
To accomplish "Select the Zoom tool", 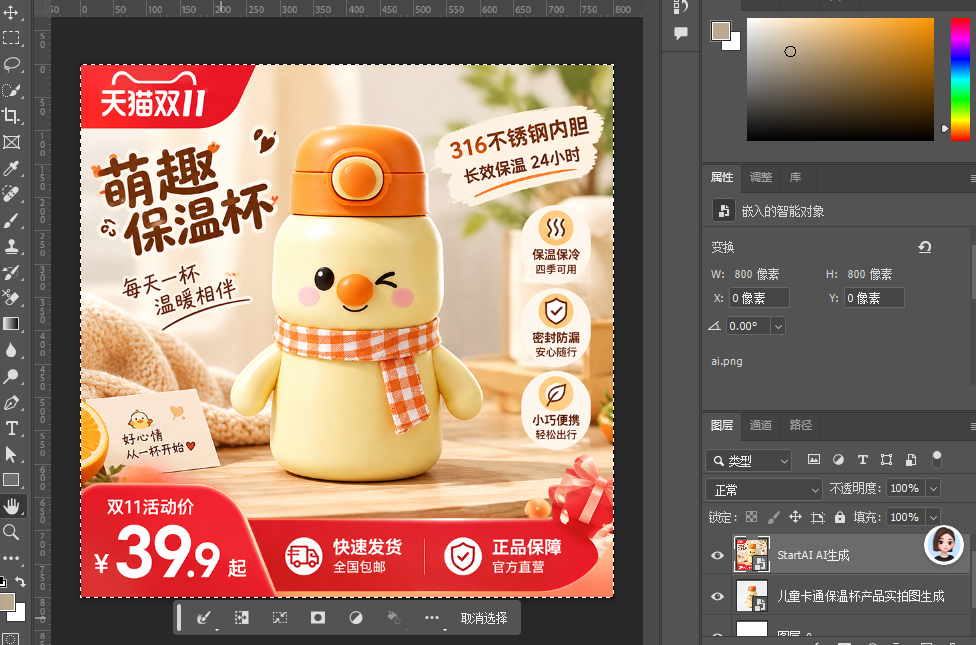I will tap(11, 532).
